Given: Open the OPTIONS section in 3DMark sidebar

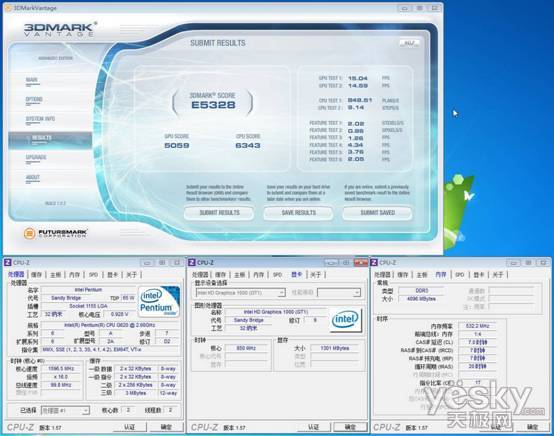Looking at the screenshot, I should coord(34,100).
